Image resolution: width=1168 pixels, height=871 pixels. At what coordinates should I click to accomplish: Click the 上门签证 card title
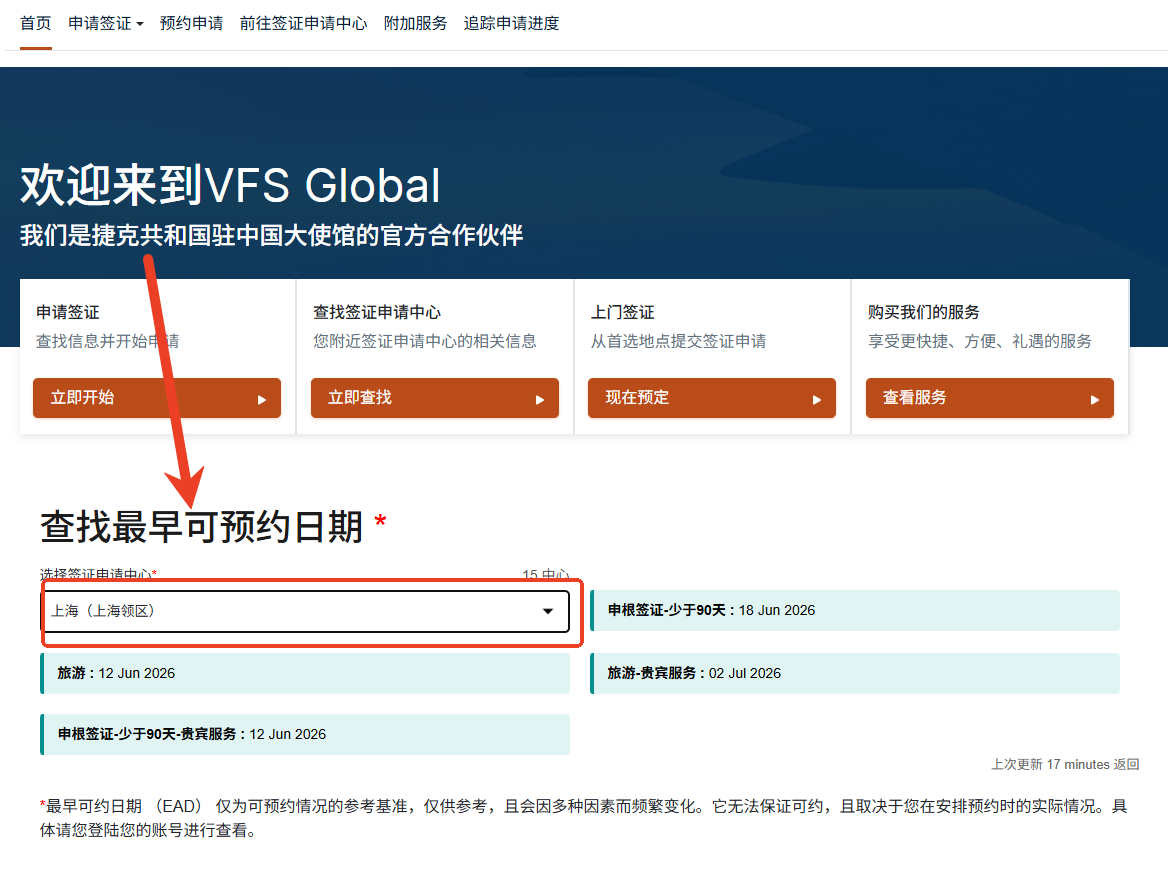tap(623, 312)
